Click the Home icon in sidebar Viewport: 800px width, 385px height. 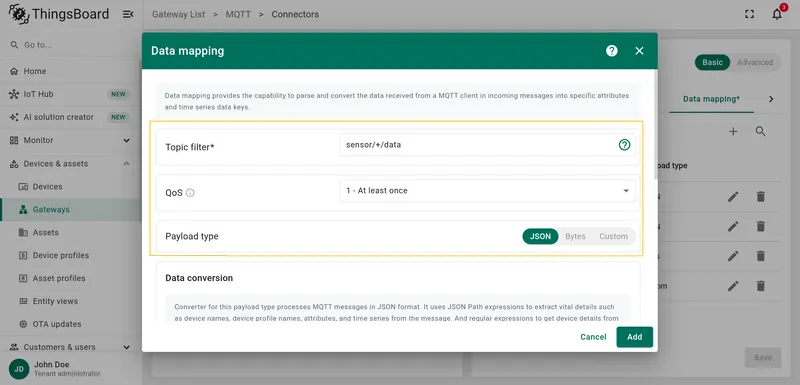tap(14, 71)
